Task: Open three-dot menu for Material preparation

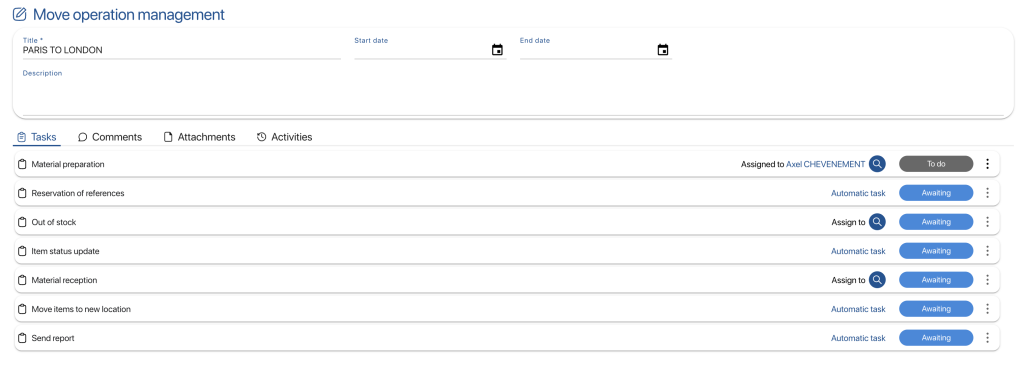Action: pos(987,164)
